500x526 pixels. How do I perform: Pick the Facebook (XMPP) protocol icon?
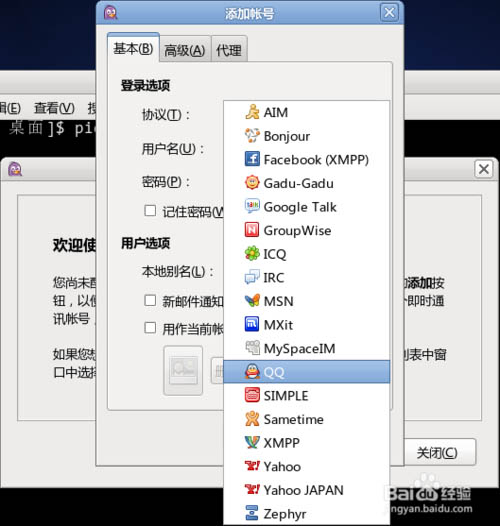pyautogui.click(x=252, y=159)
